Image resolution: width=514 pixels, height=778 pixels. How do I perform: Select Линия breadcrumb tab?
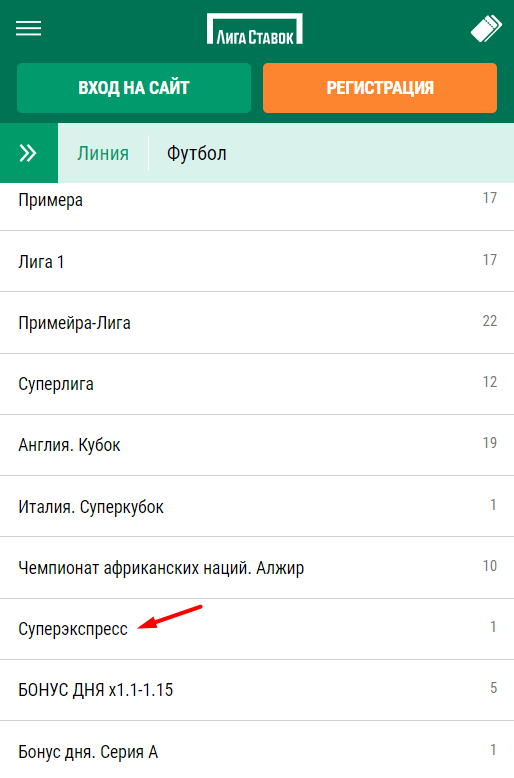coord(103,153)
